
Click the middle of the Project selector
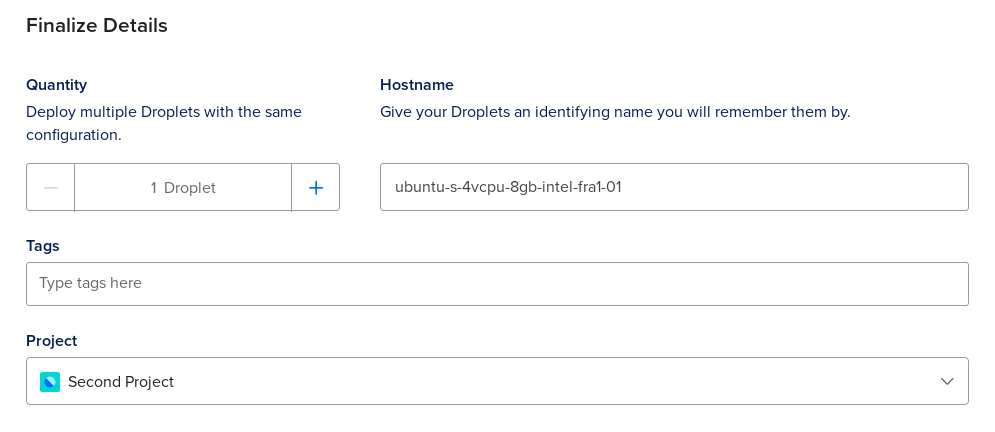coord(497,381)
